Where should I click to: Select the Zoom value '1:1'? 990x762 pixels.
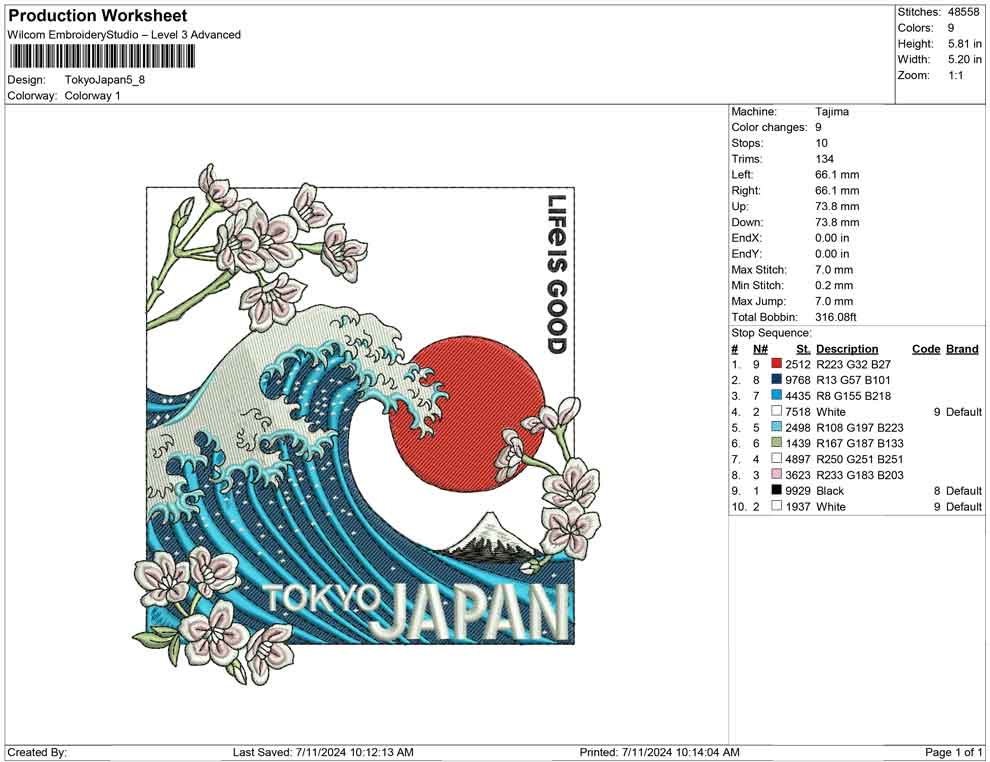click(955, 75)
